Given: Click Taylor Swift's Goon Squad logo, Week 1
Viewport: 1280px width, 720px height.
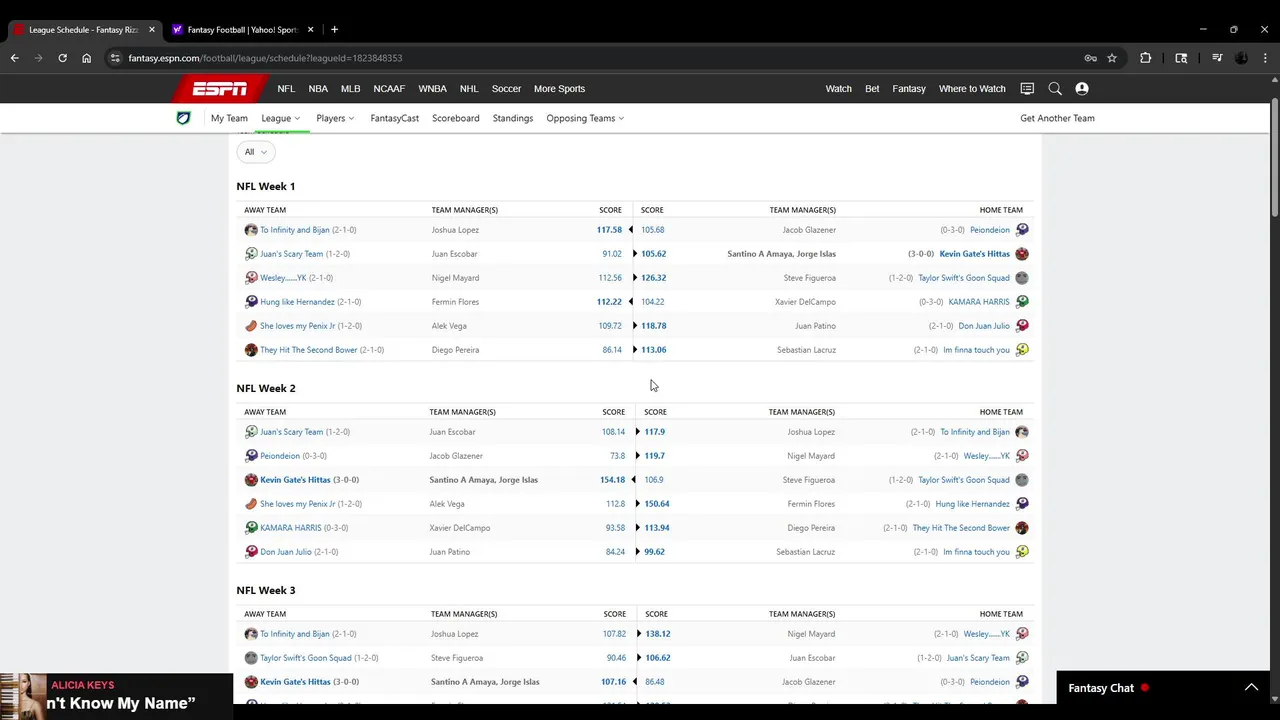Looking at the screenshot, I should [x=1022, y=278].
